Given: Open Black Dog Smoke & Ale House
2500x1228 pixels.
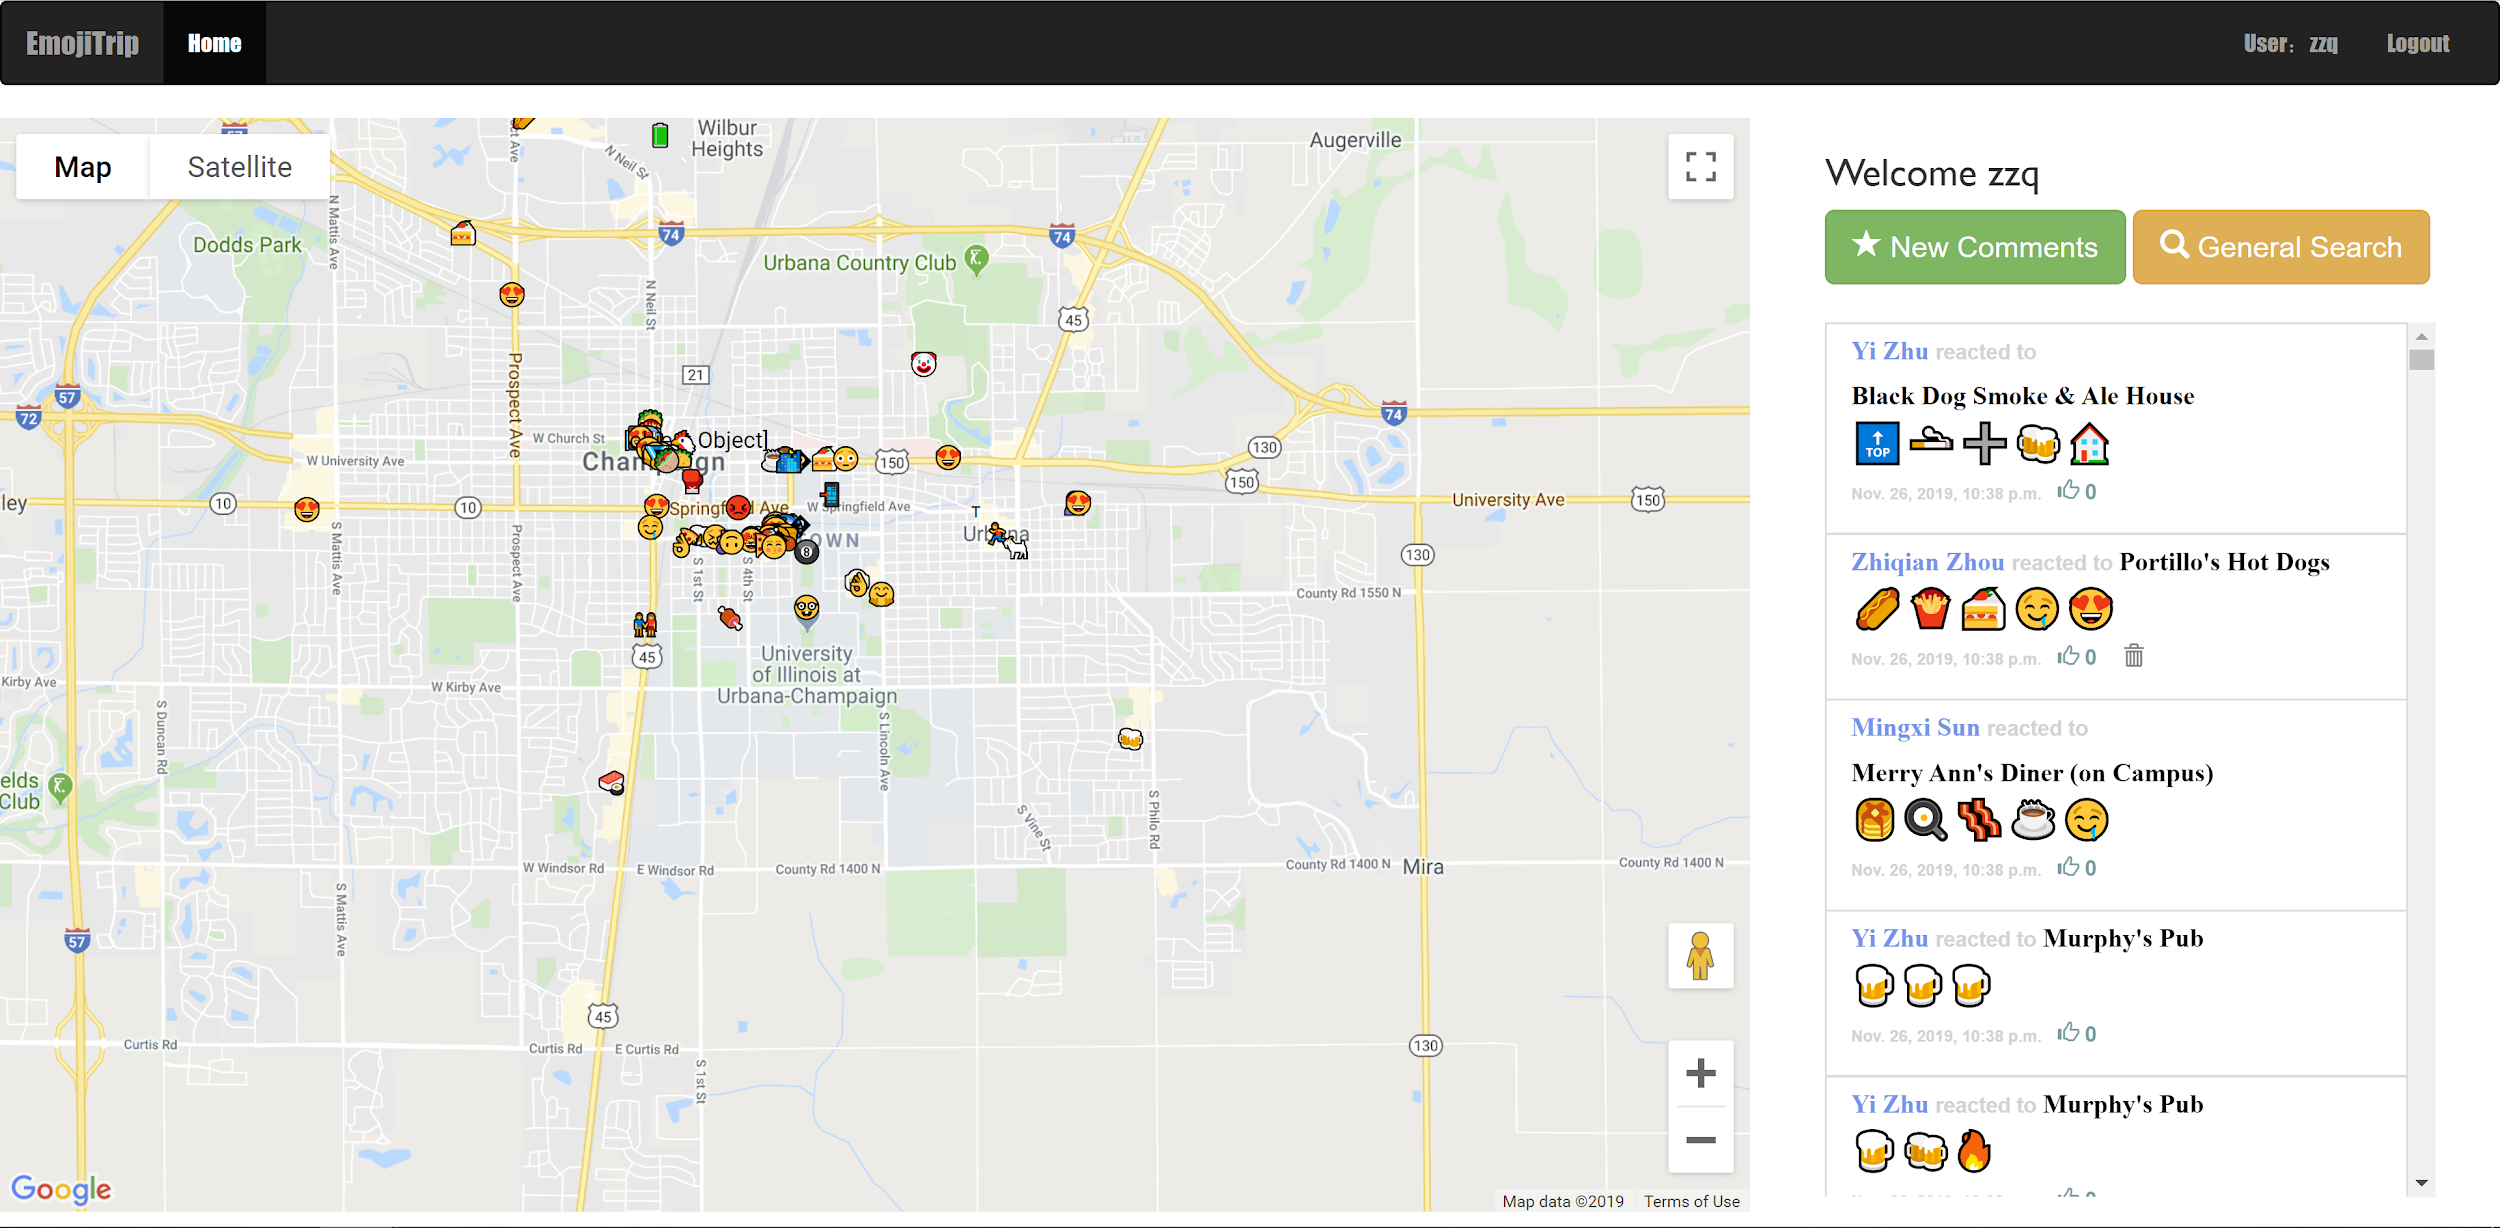Looking at the screenshot, I should (x=2022, y=396).
